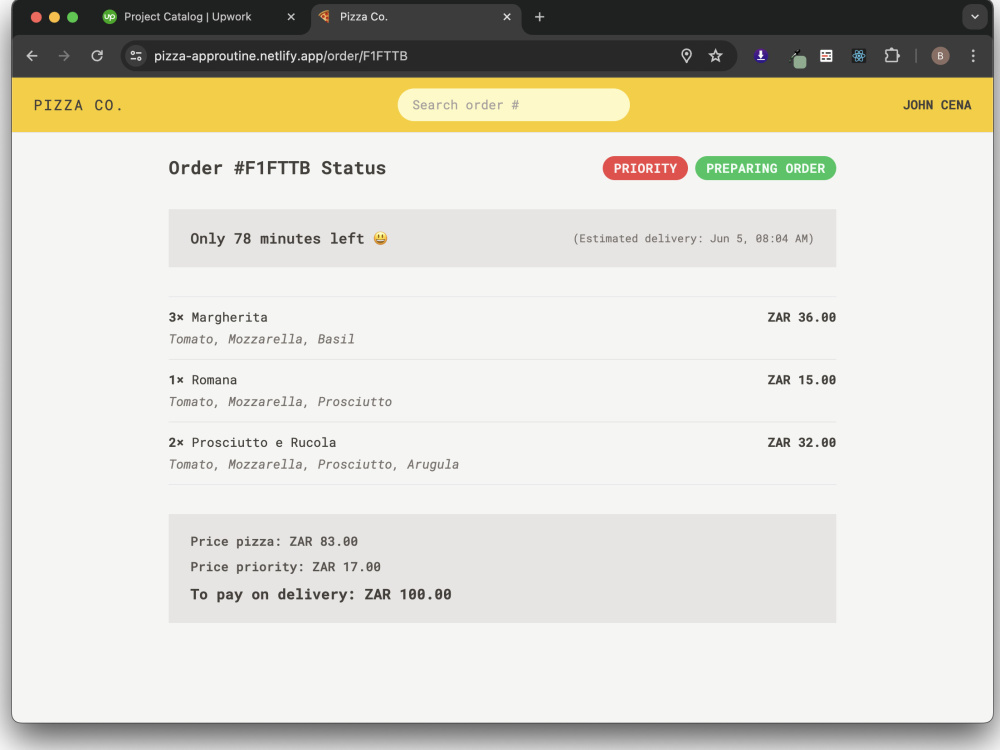1000x750 pixels.
Task: Click the macOS yellow minimize button
Action: [54, 17]
